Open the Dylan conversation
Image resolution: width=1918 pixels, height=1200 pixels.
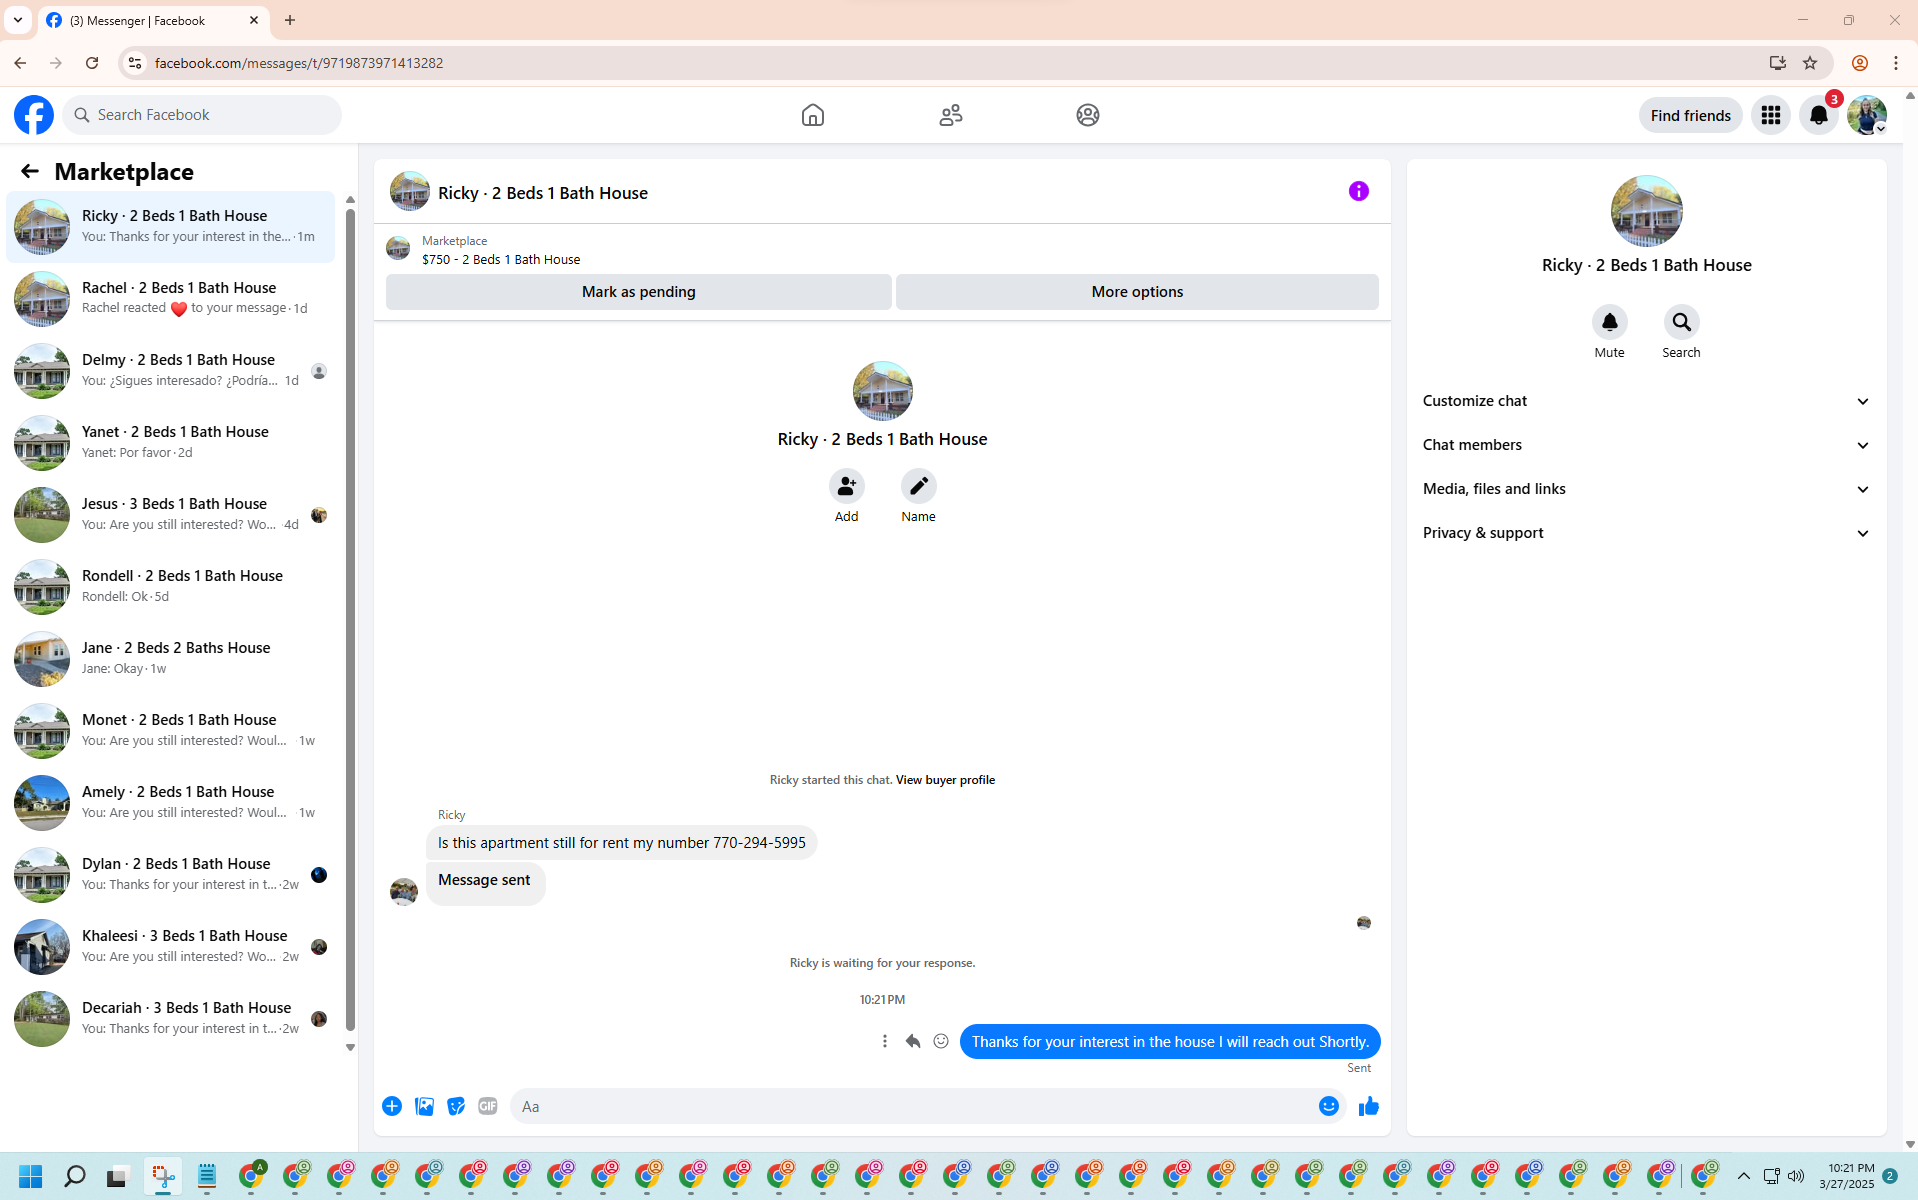(x=171, y=875)
